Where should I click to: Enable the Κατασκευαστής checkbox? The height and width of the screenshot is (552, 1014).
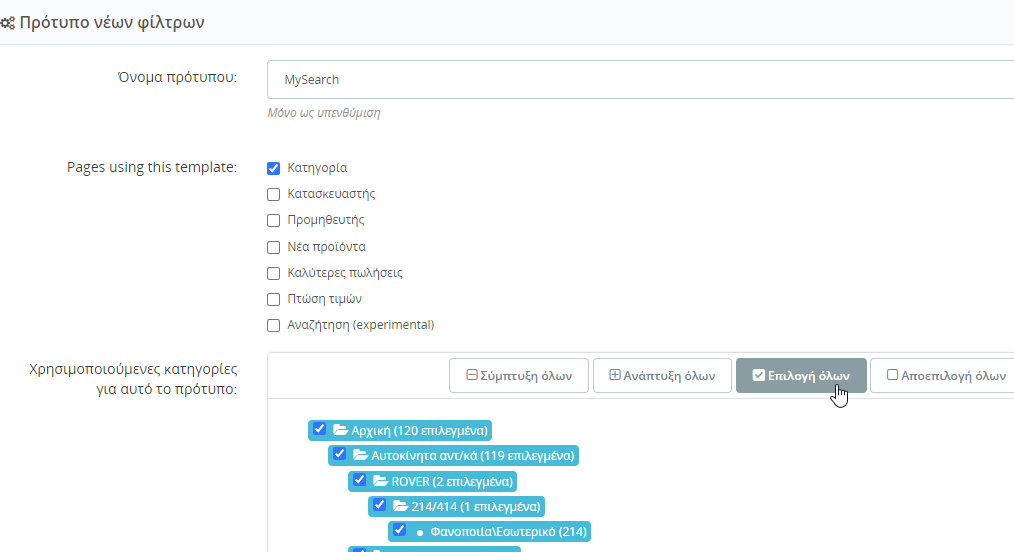click(274, 194)
